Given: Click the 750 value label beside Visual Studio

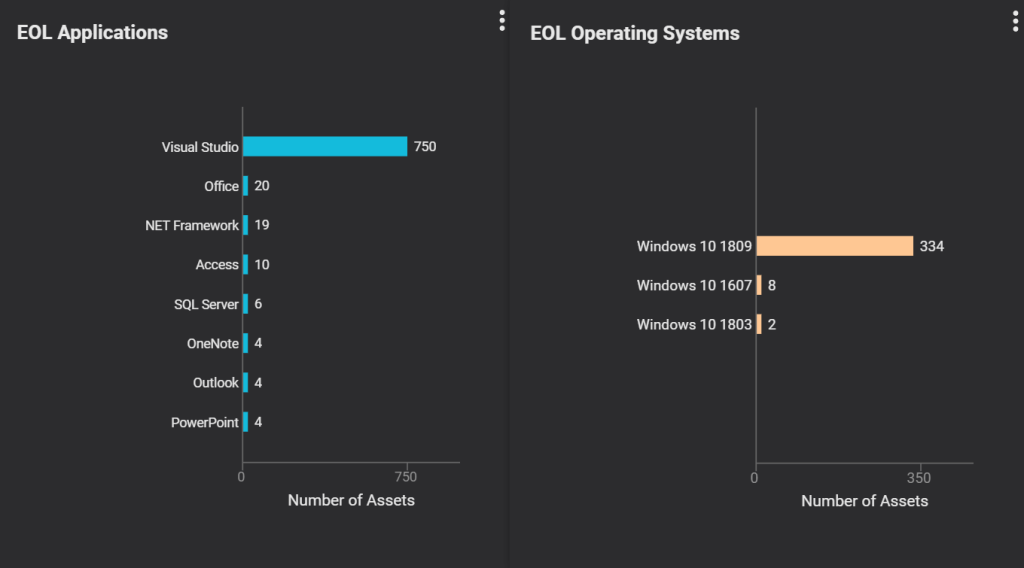Looking at the screenshot, I should click(x=425, y=147).
